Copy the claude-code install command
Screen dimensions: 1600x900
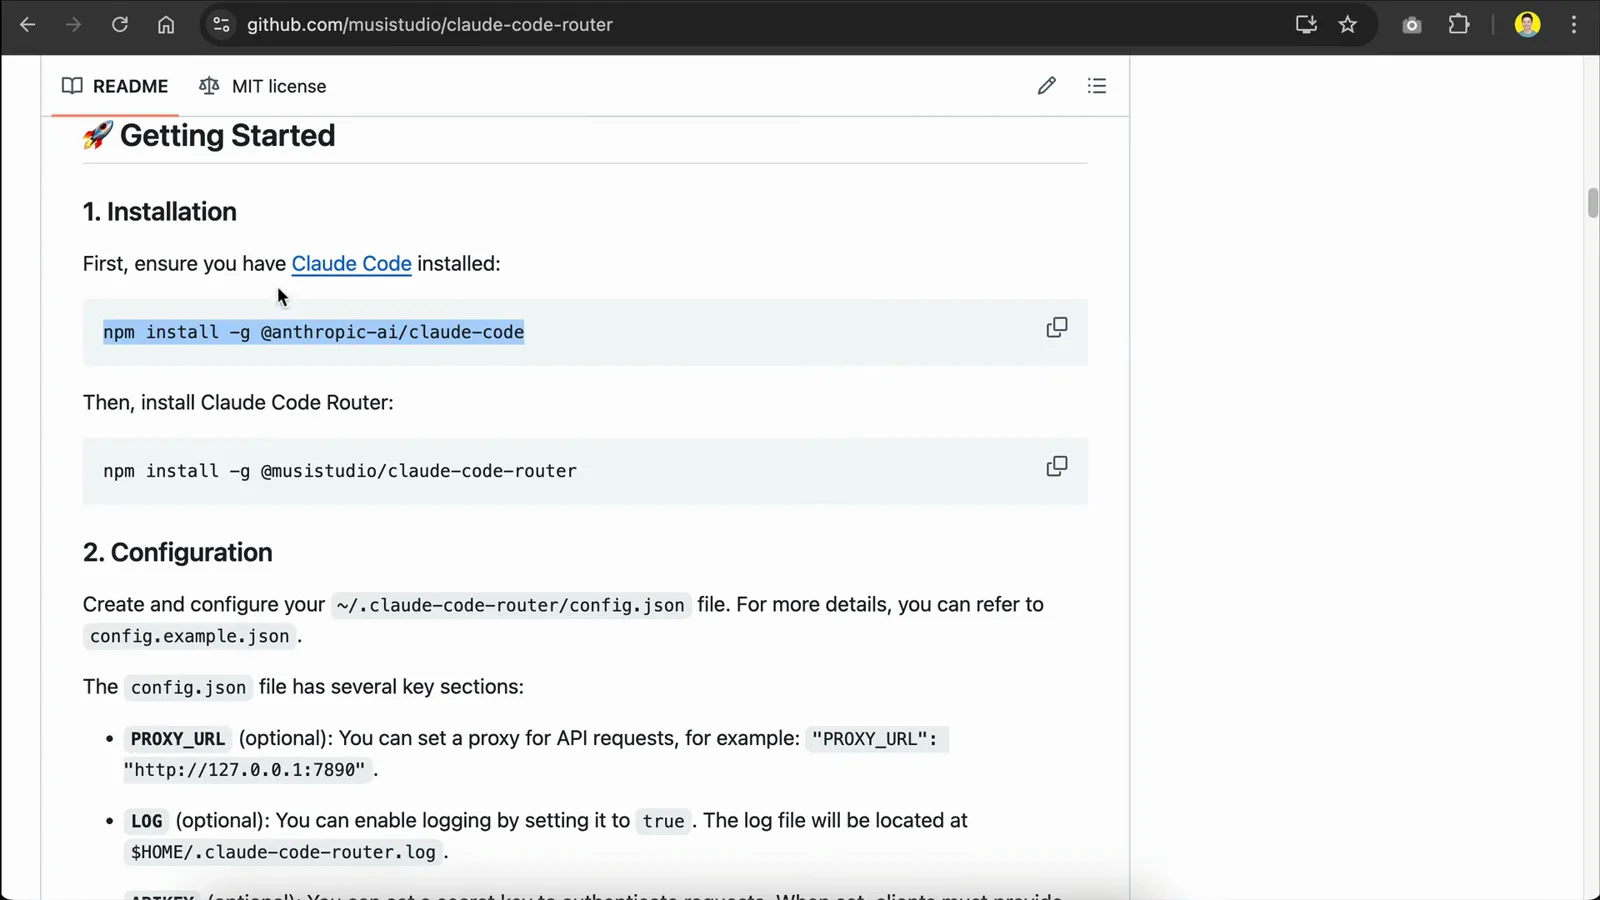point(1057,328)
